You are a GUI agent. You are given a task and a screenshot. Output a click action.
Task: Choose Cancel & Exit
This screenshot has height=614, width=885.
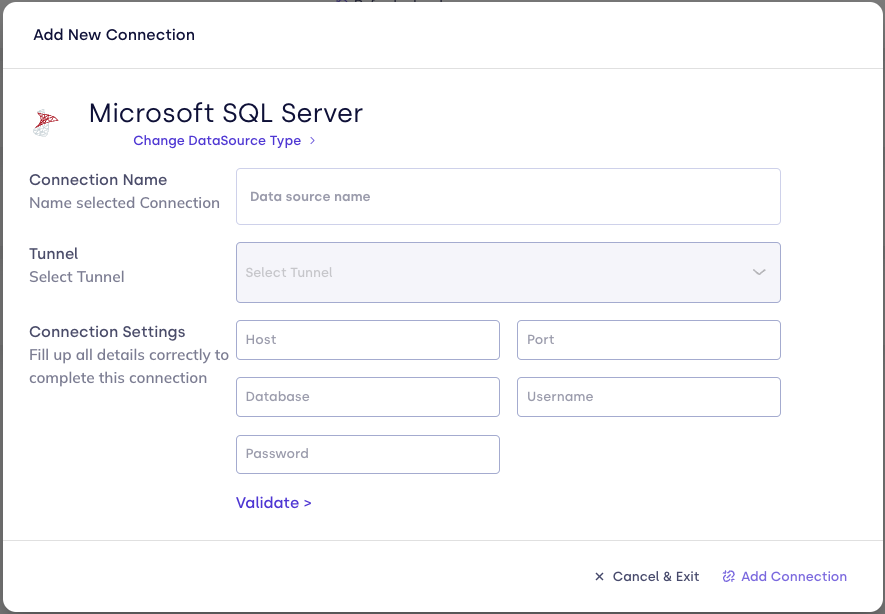point(647,577)
